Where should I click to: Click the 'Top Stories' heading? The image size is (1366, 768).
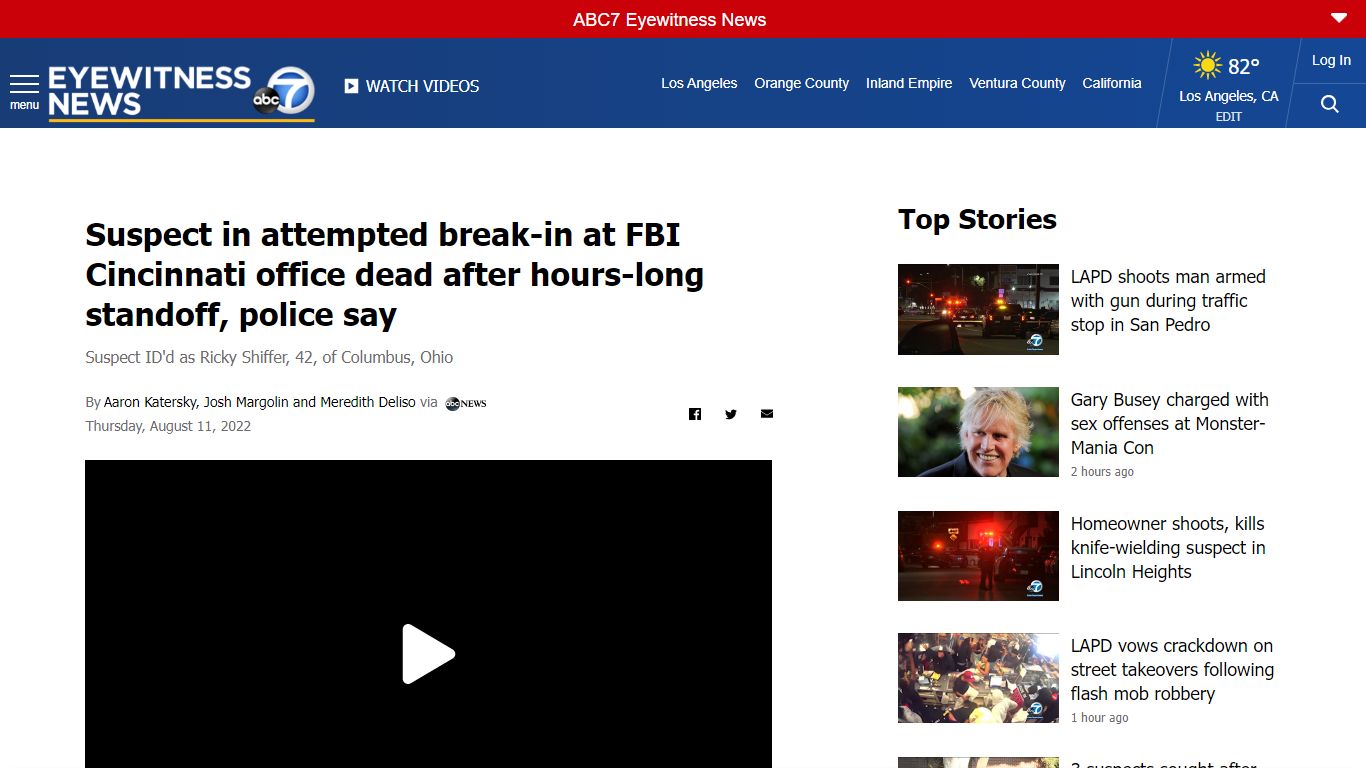[977, 219]
